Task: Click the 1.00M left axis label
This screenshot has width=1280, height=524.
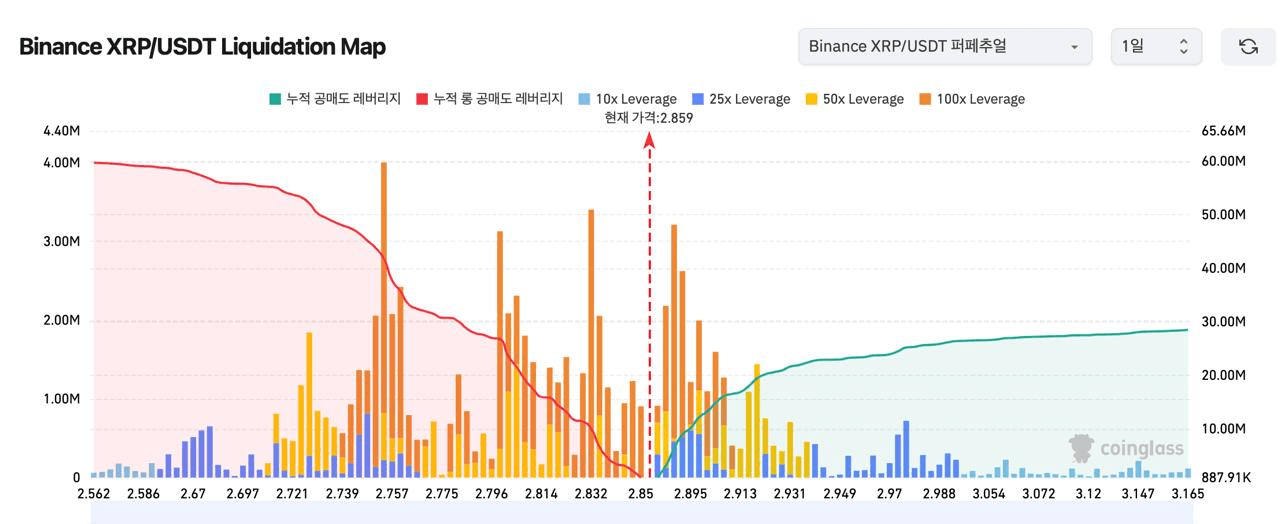Action: pos(62,399)
